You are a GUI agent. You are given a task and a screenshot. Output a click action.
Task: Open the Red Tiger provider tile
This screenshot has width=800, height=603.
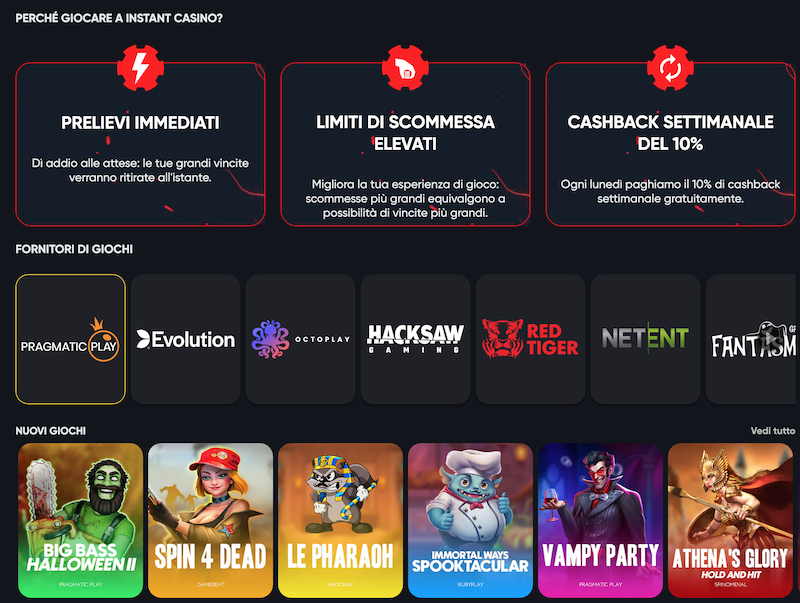coord(531,339)
